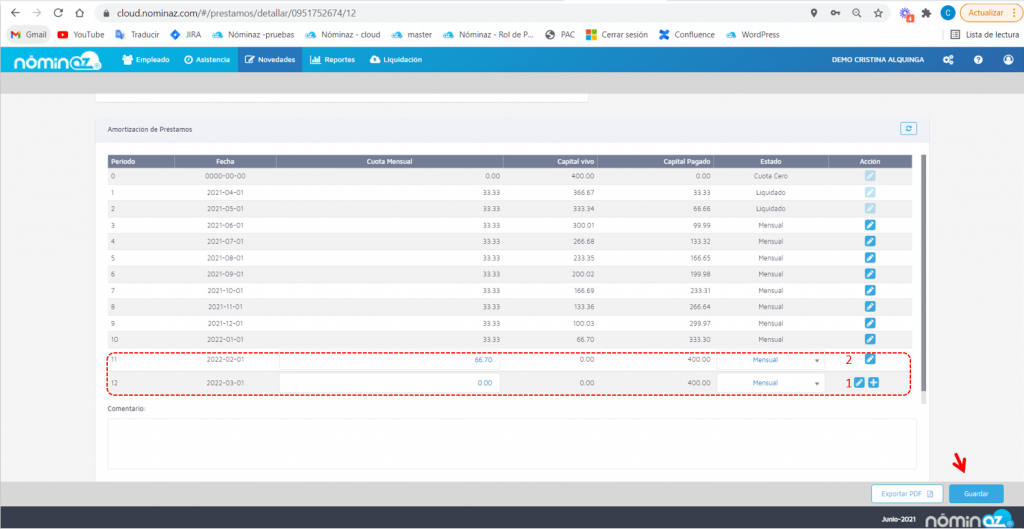Open the browser profile avatar C
The width and height of the screenshot is (1024, 529).
coord(948,13)
